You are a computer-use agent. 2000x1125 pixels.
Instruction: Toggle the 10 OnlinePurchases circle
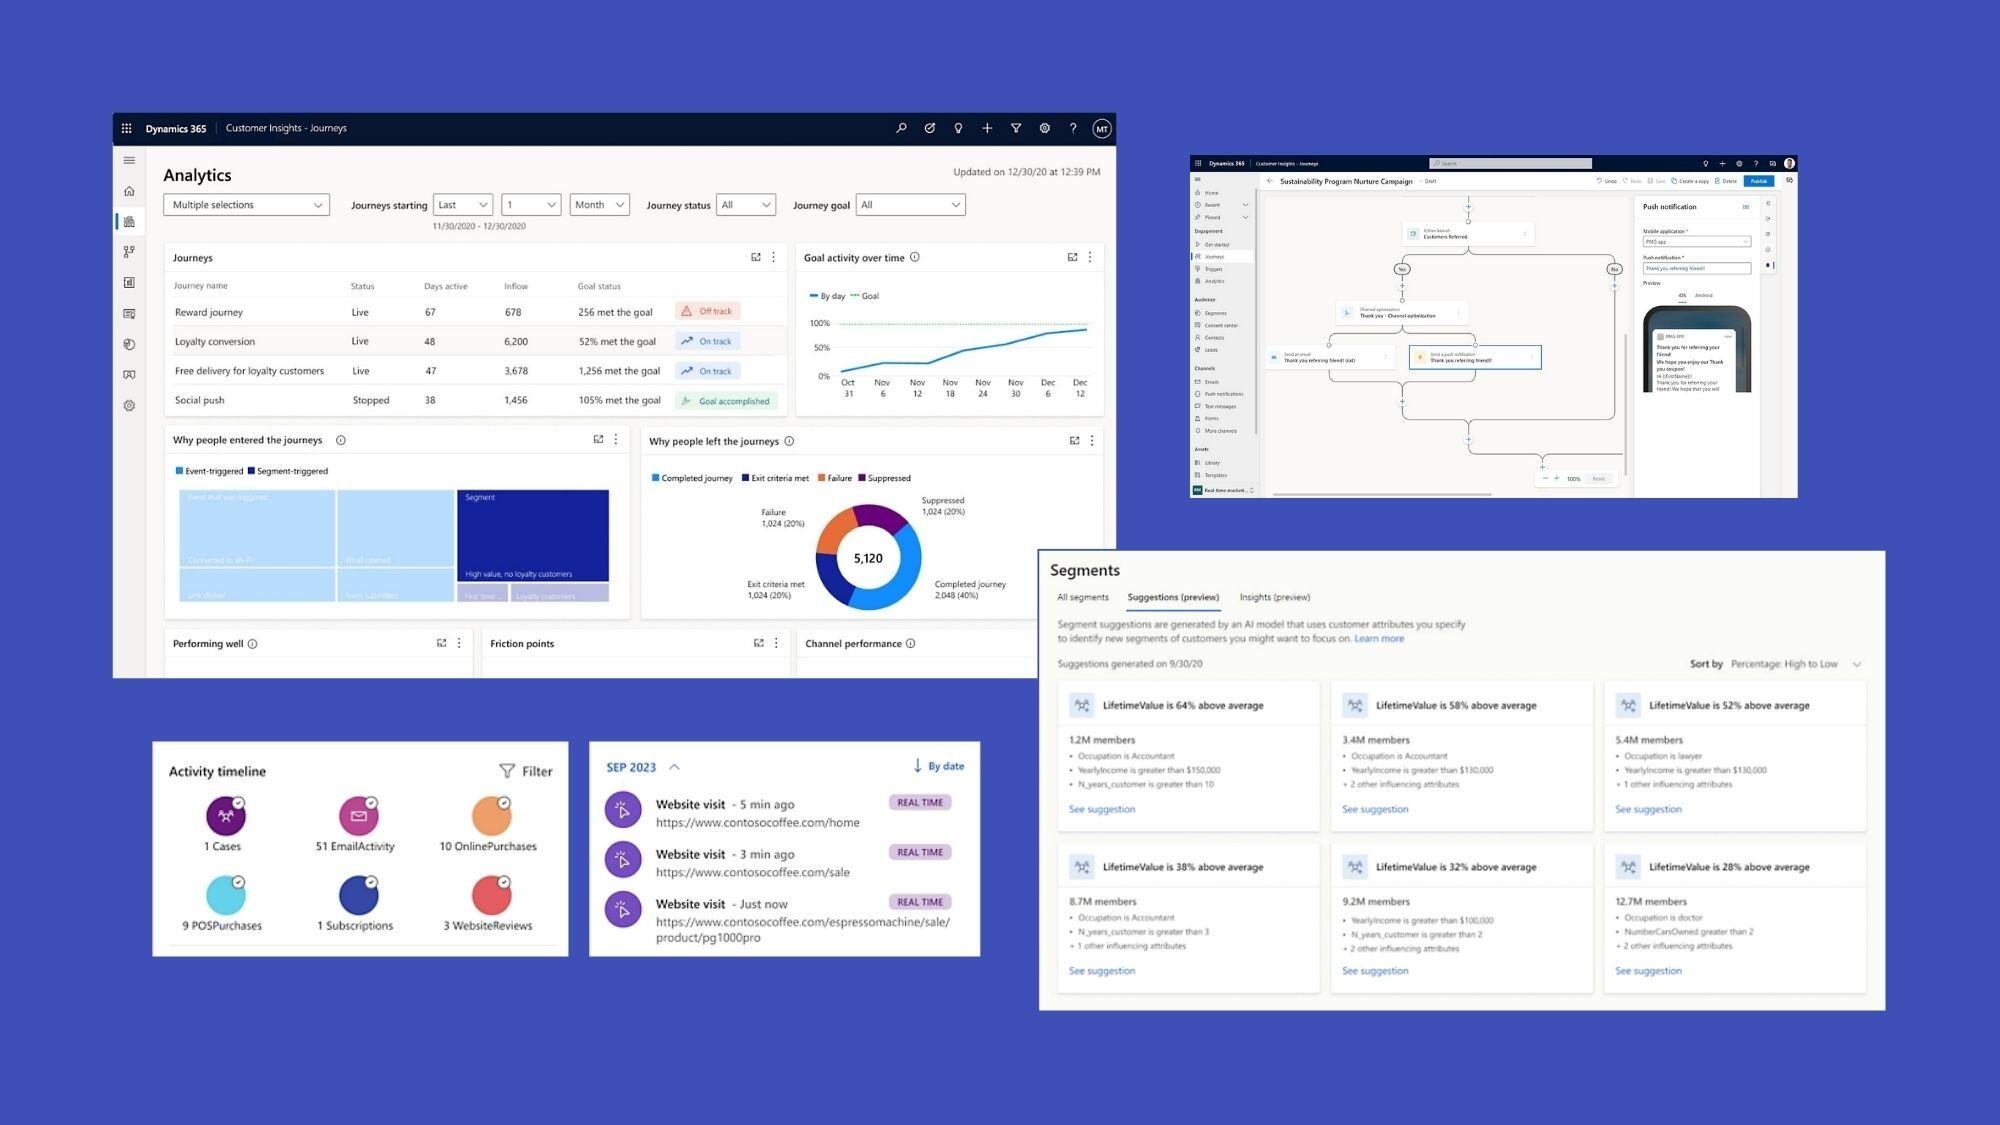(492, 816)
